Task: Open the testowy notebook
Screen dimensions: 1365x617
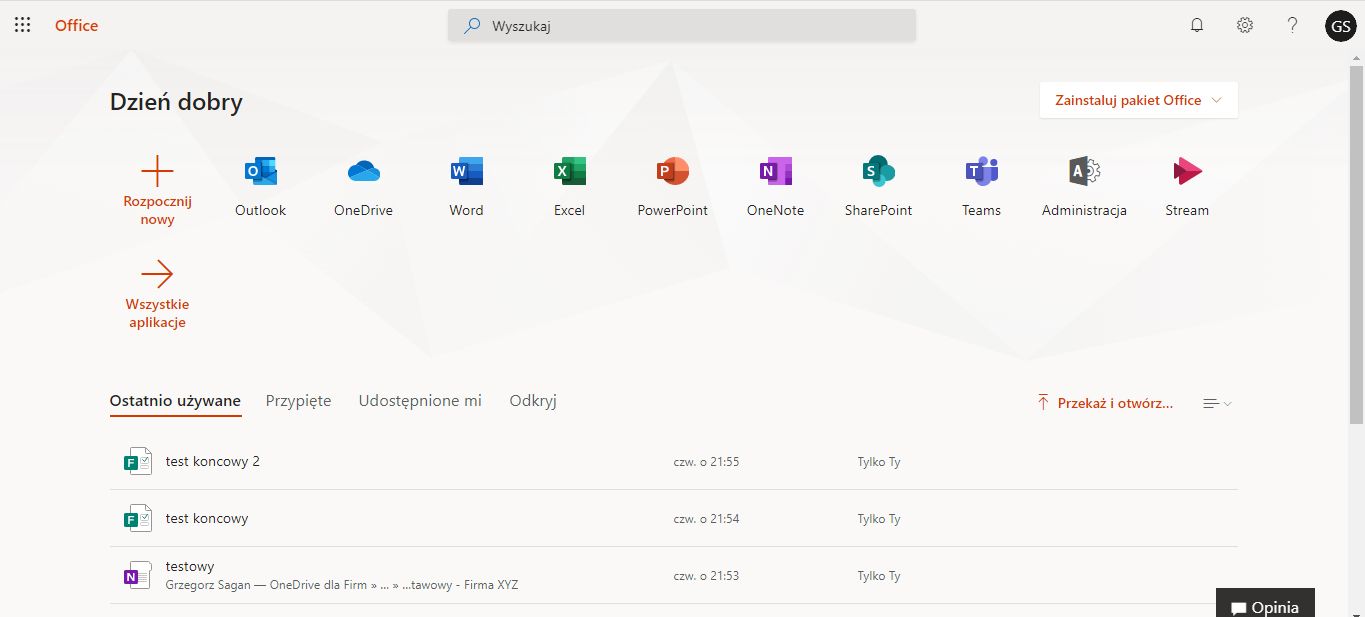Action: click(190, 566)
